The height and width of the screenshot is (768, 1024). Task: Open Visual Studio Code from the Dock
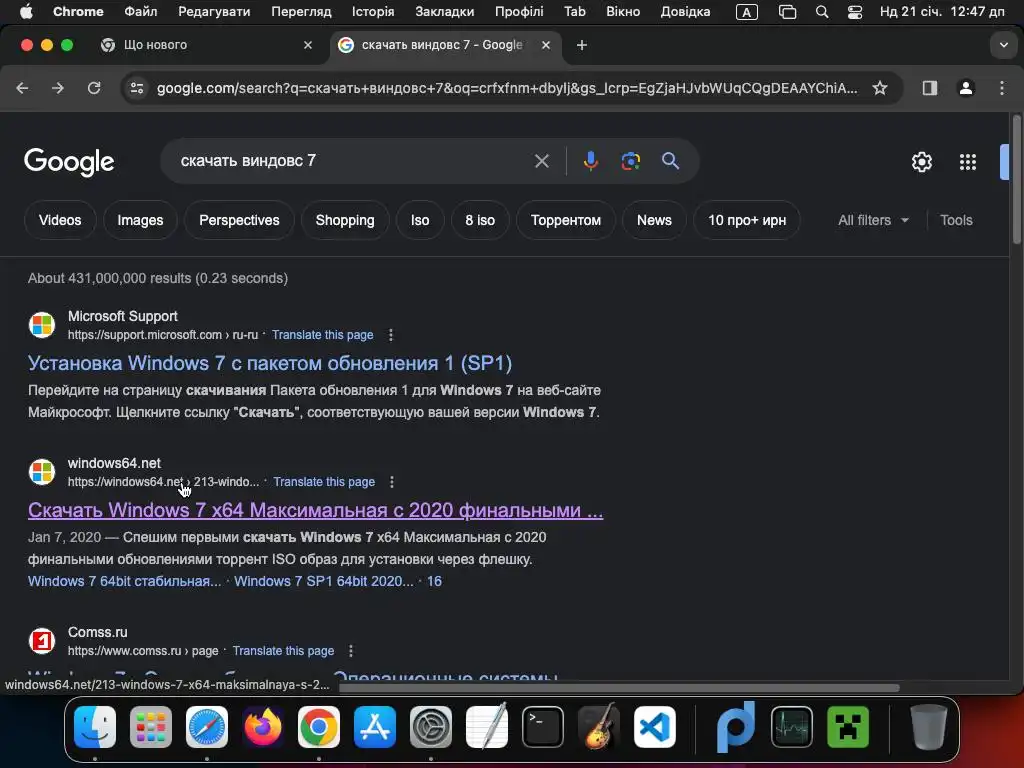point(655,727)
